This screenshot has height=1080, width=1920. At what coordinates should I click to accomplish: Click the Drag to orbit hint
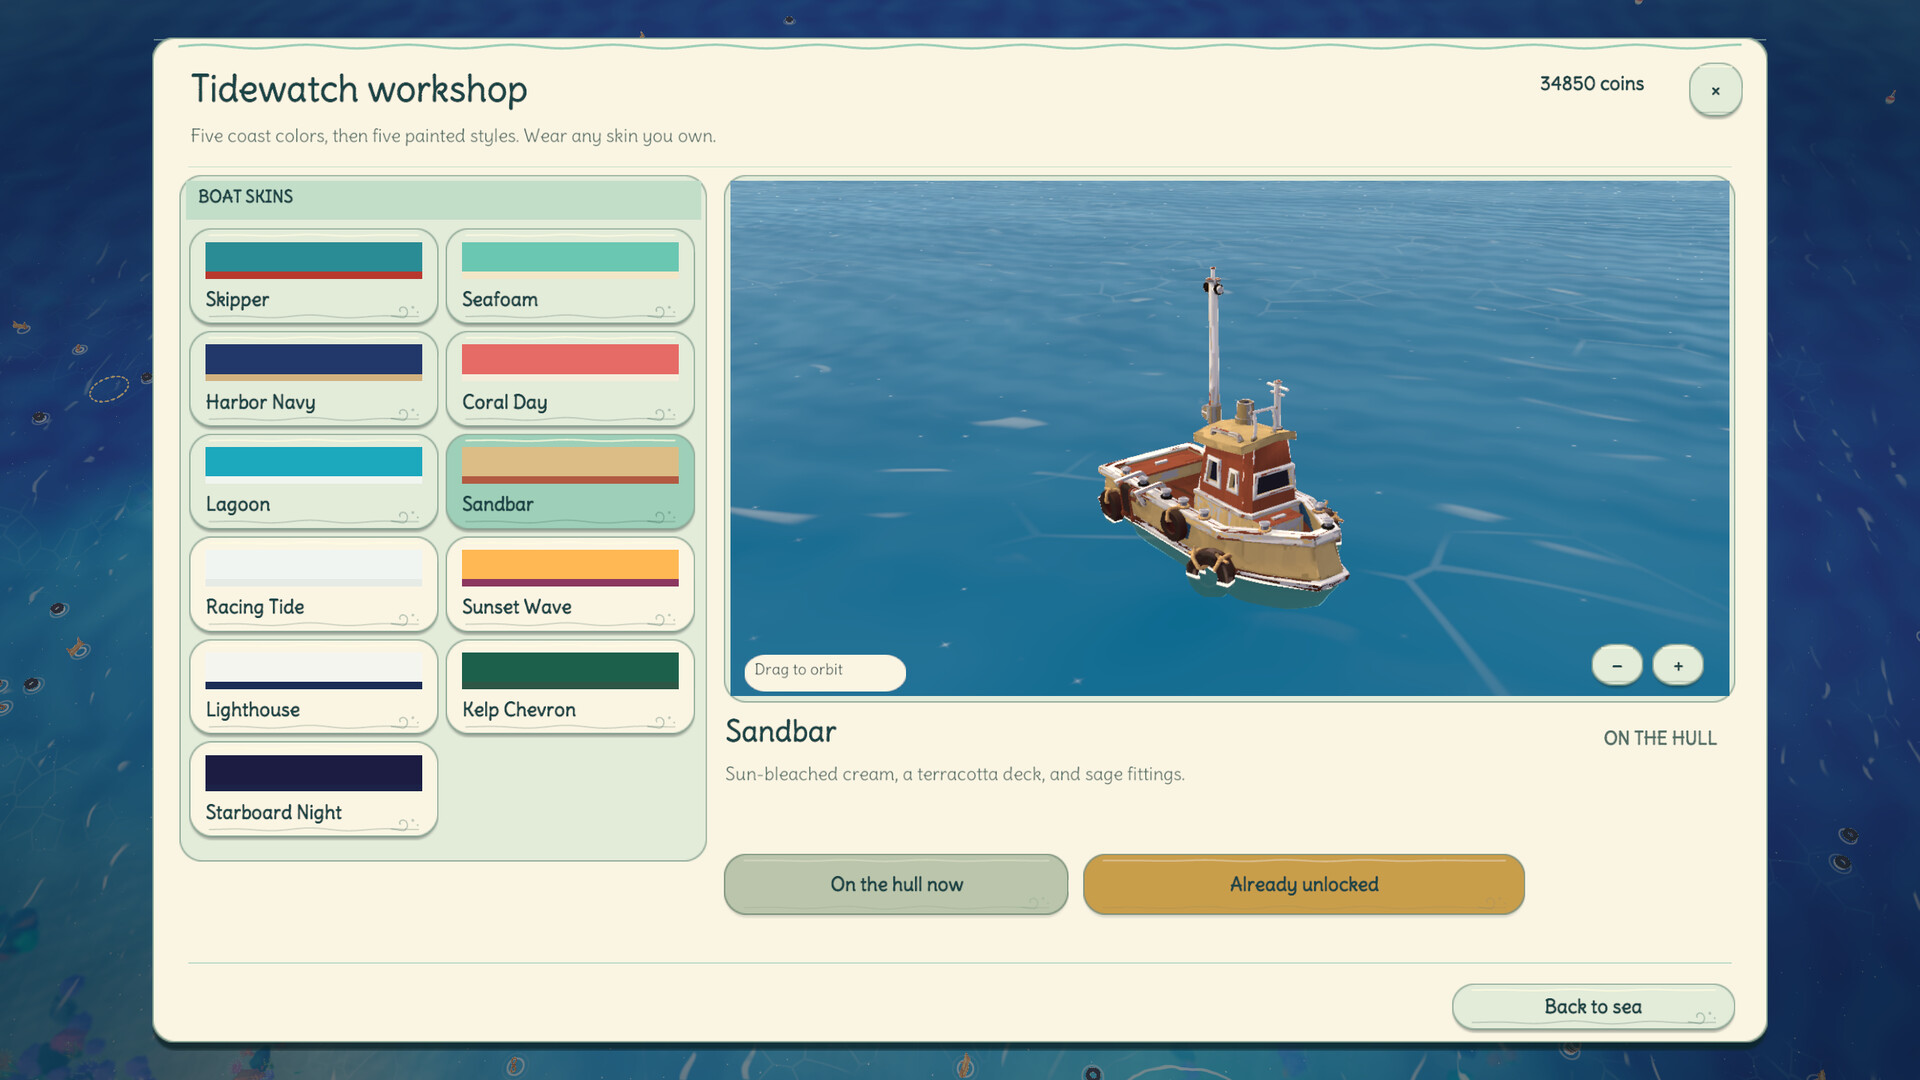pyautogui.click(x=825, y=671)
